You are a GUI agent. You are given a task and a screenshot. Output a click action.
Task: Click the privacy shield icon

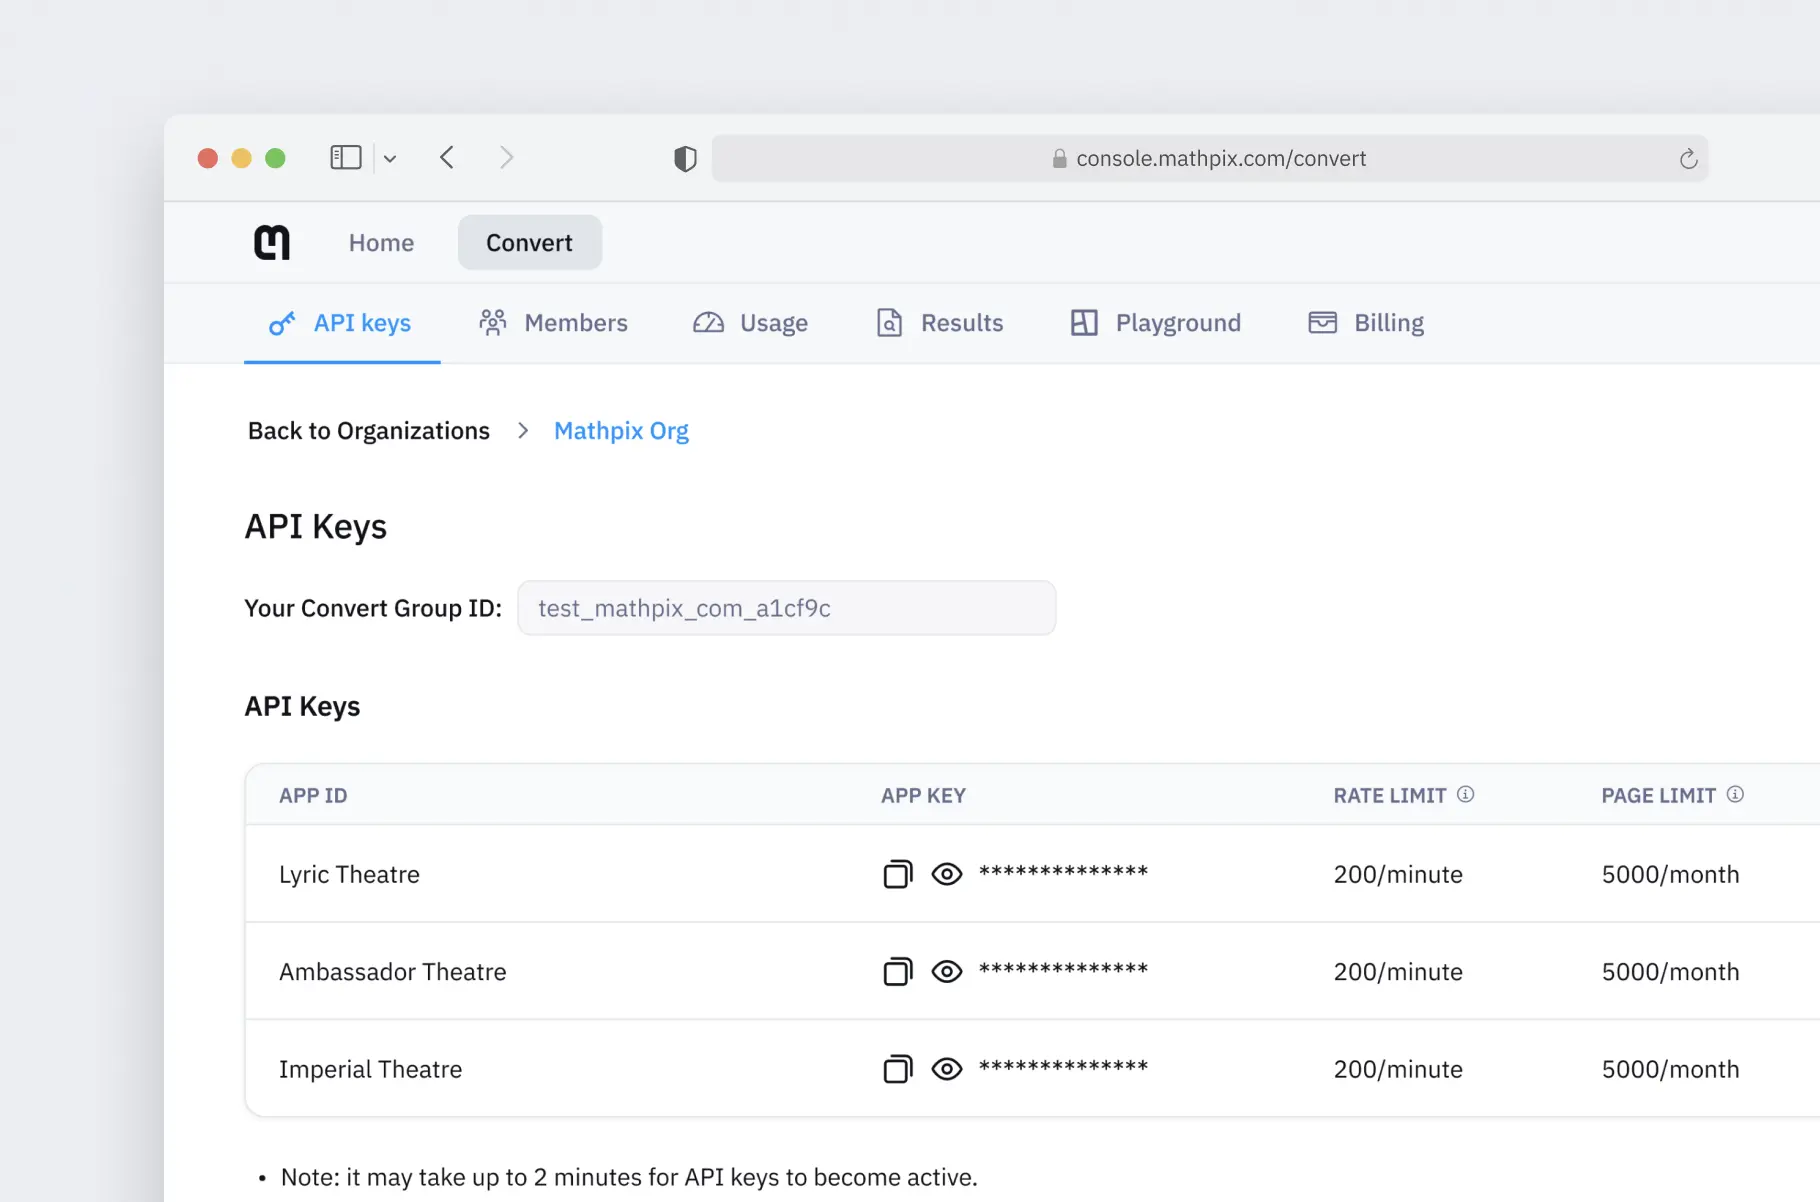pos(685,158)
